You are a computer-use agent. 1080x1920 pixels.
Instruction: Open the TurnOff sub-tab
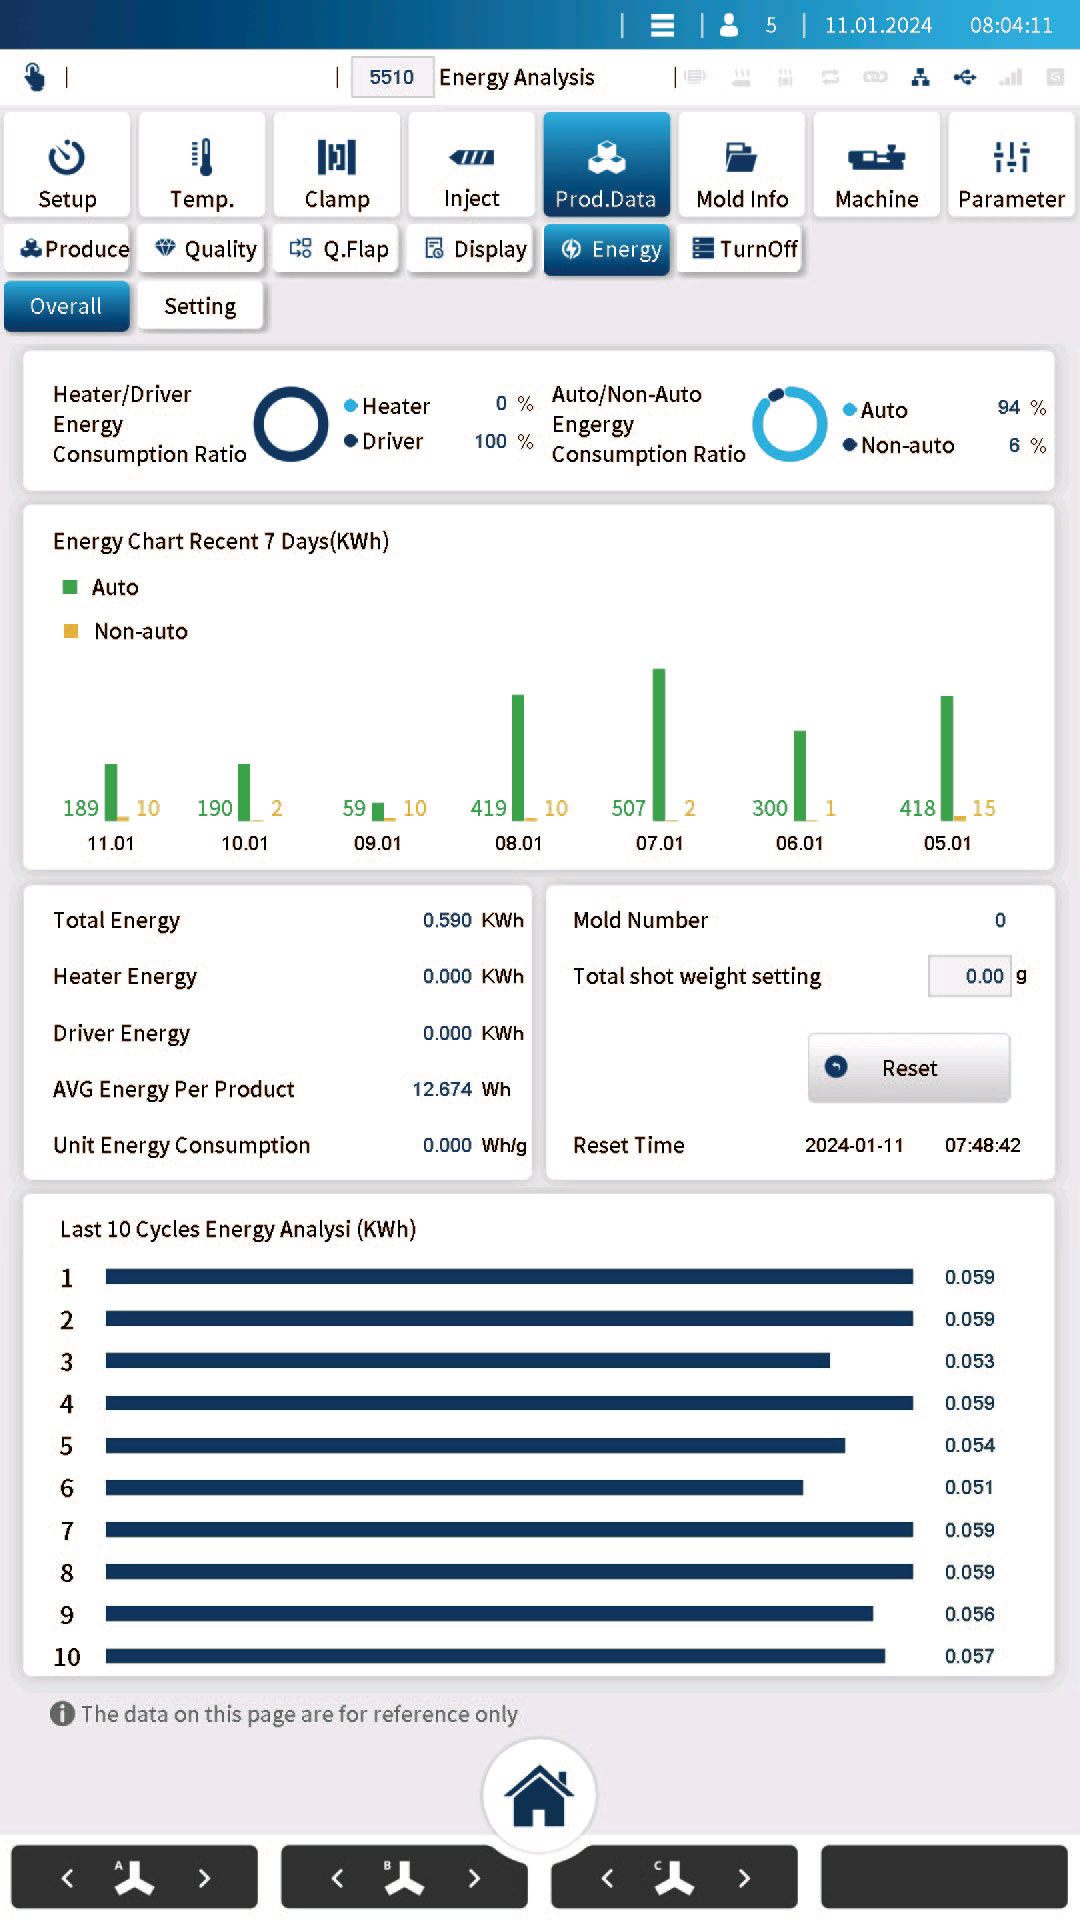click(x=745, y=249)
